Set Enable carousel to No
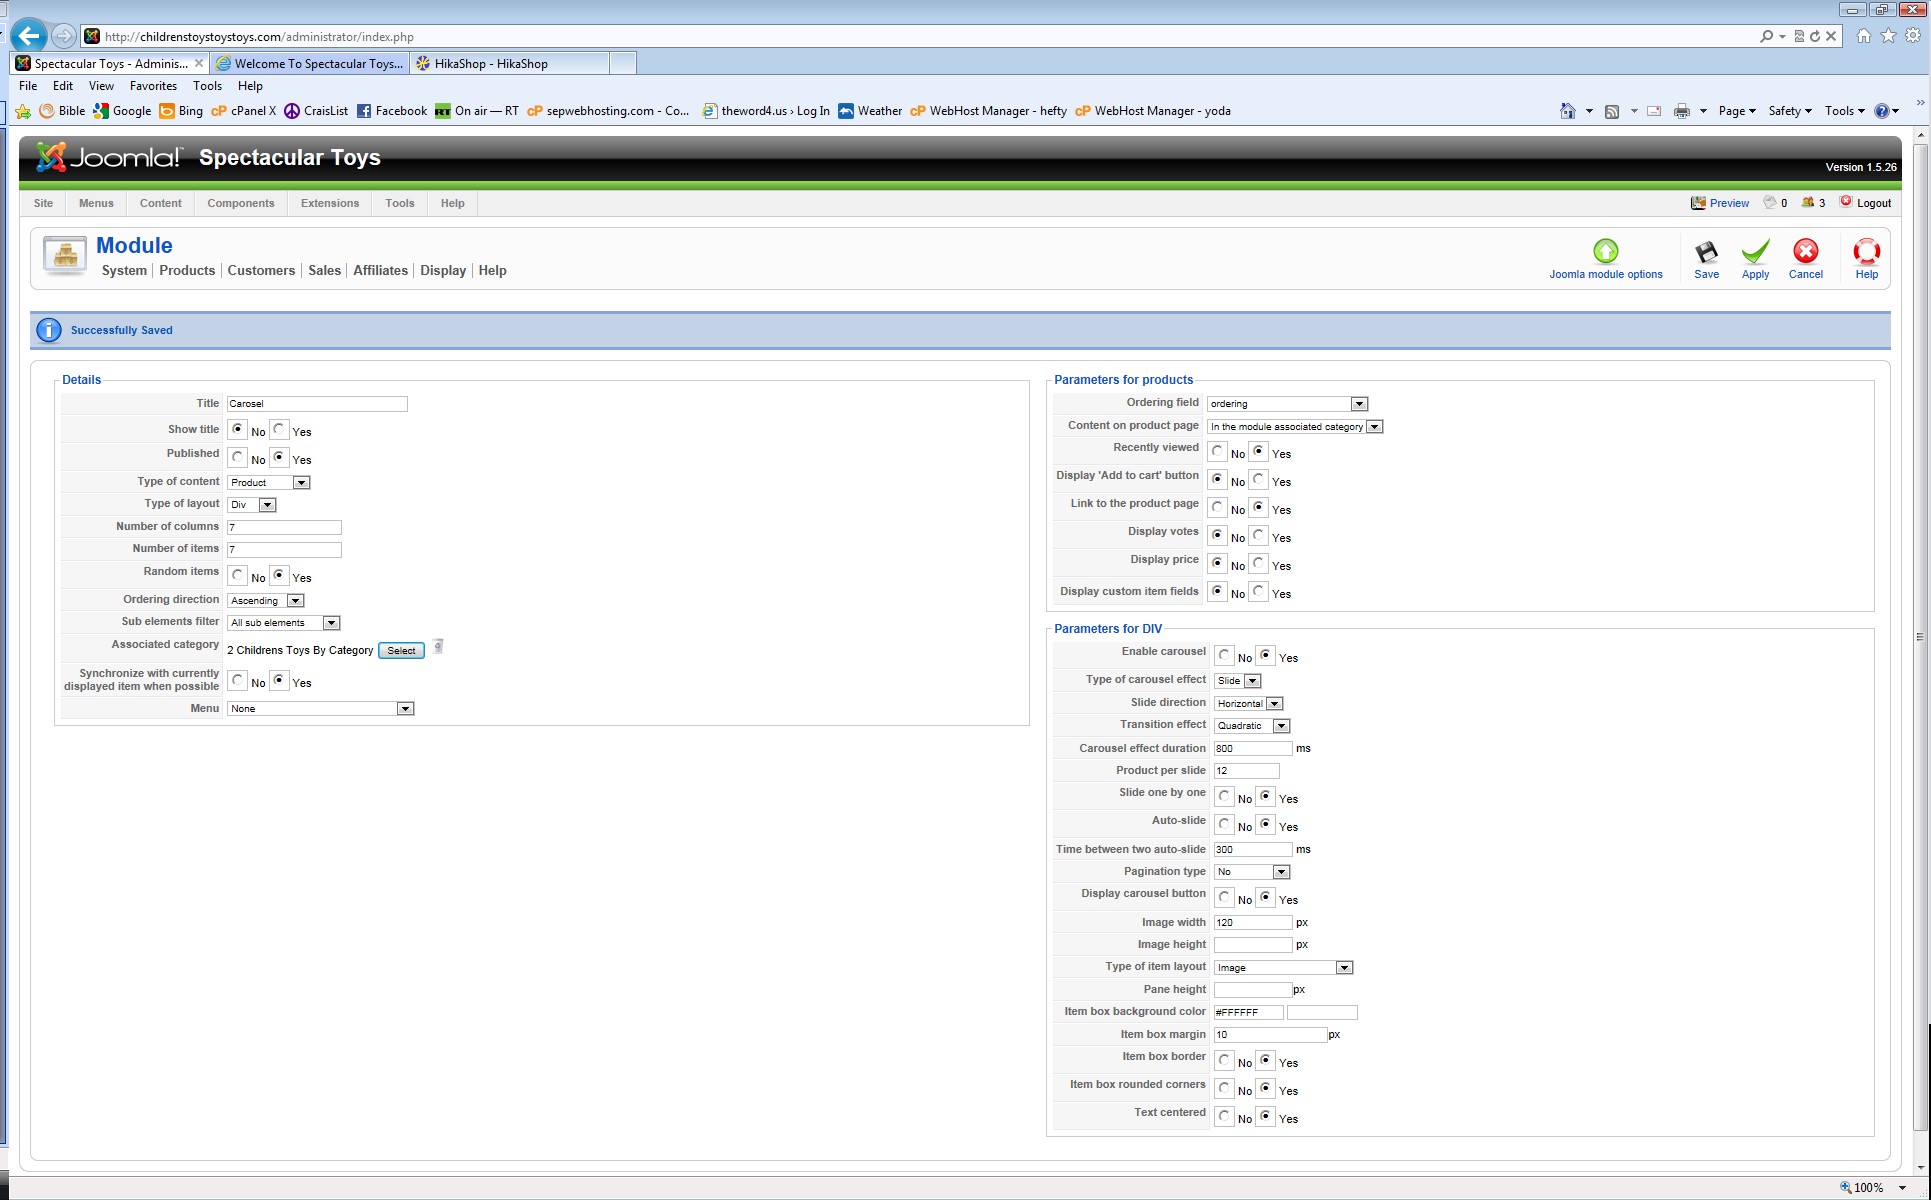This screenshot has height=1200, width=1931. pyautogui.click(x=1224, y=656)
